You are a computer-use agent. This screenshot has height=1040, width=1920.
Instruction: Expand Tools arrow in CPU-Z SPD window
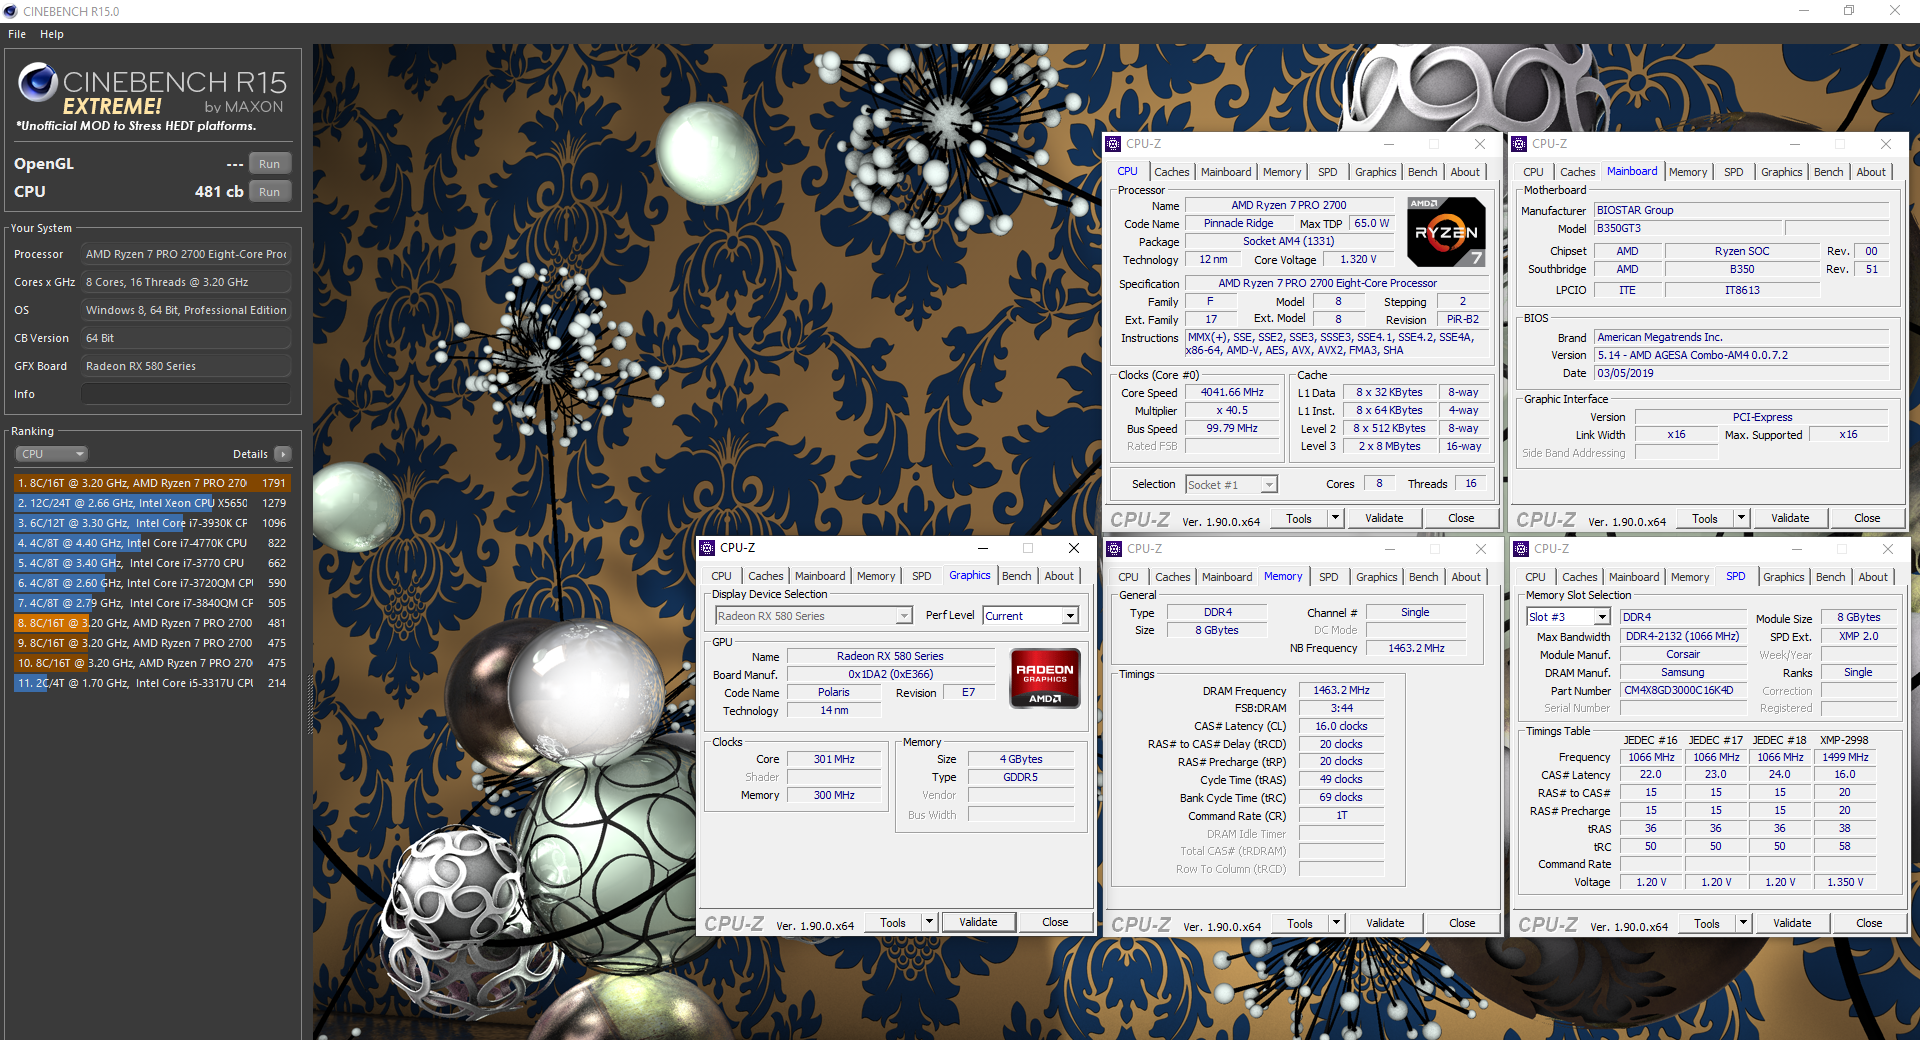pos(1743,923)
